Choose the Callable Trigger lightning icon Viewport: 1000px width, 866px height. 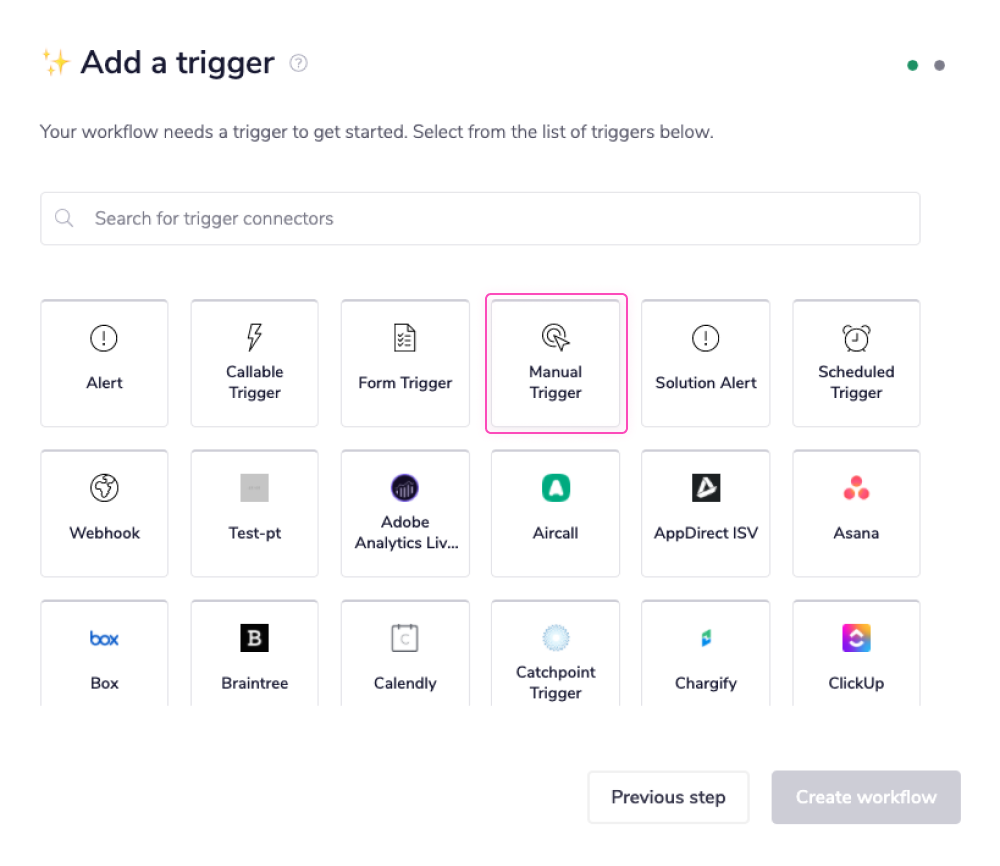pos(254,338)
